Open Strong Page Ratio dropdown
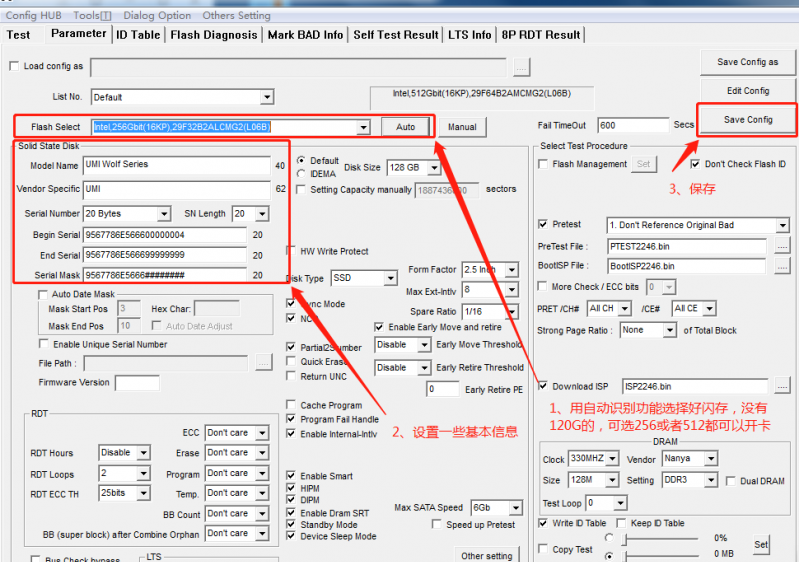The image size is (799, 562). [669, 330]
